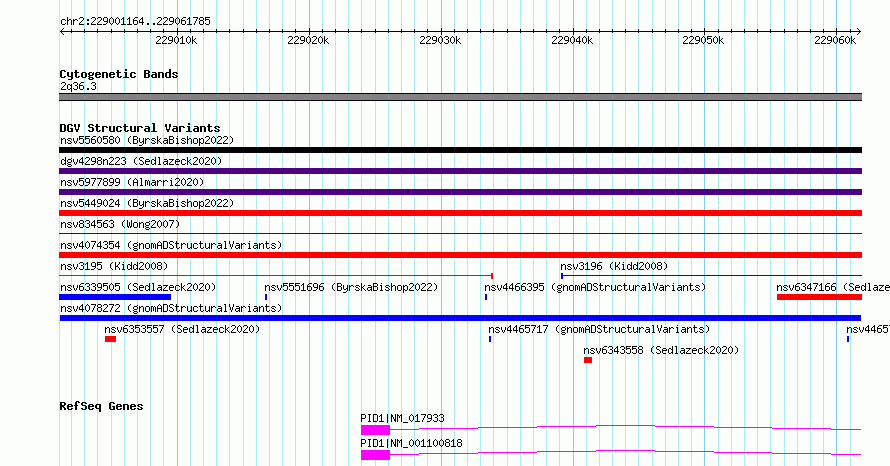
Task: Click the PID1|NM_001100818 intron line
Action: click(625, 452)
